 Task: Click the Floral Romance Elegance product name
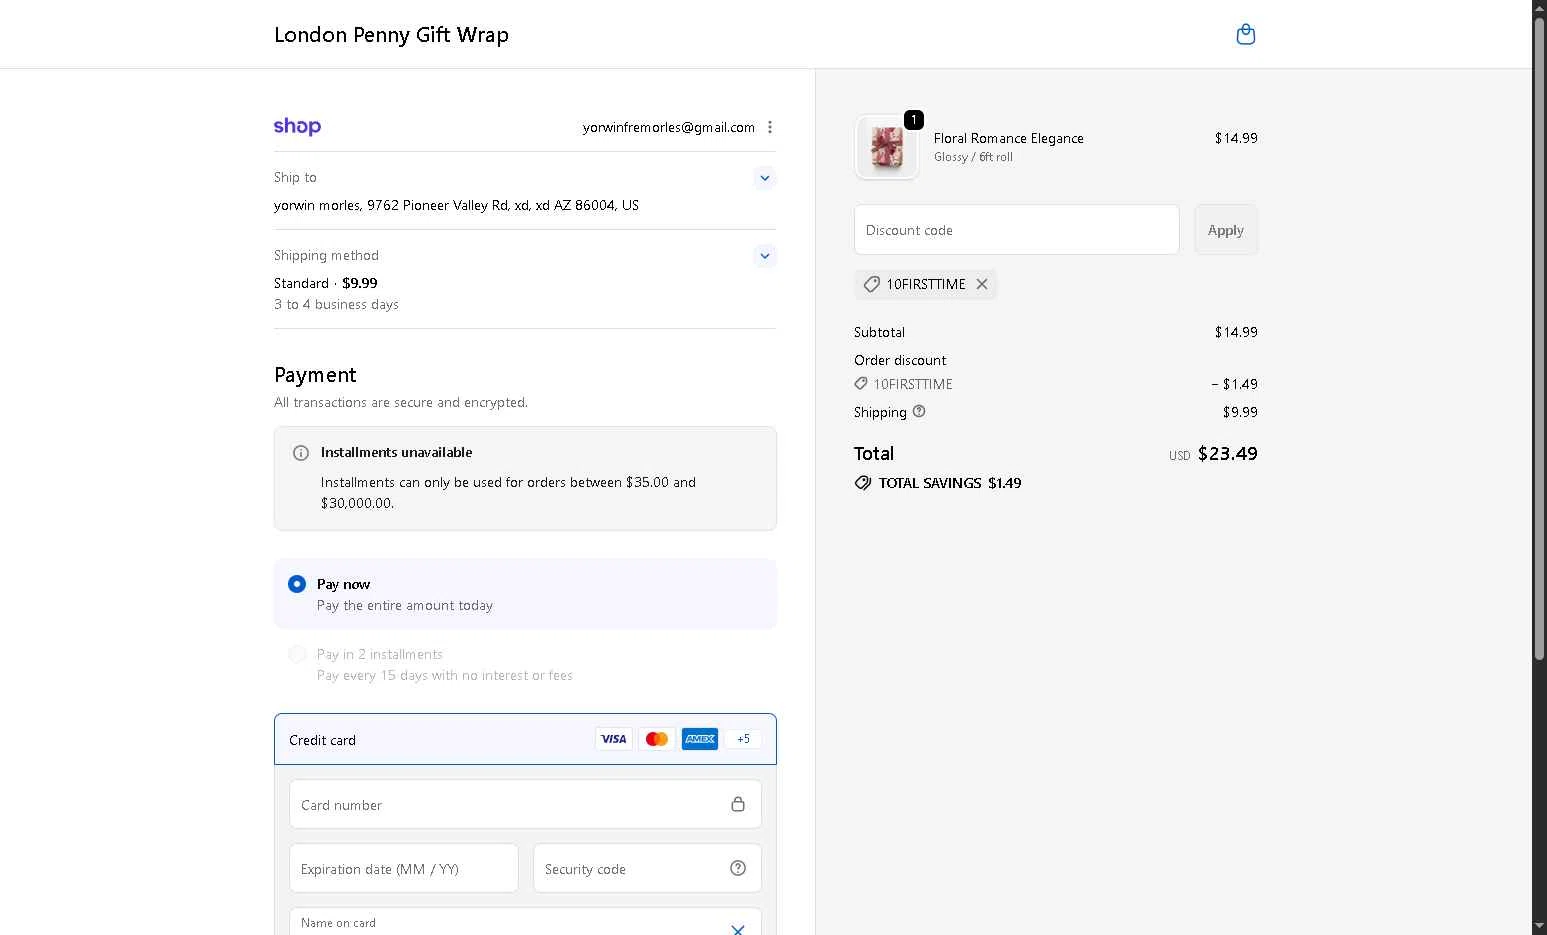1008,138
